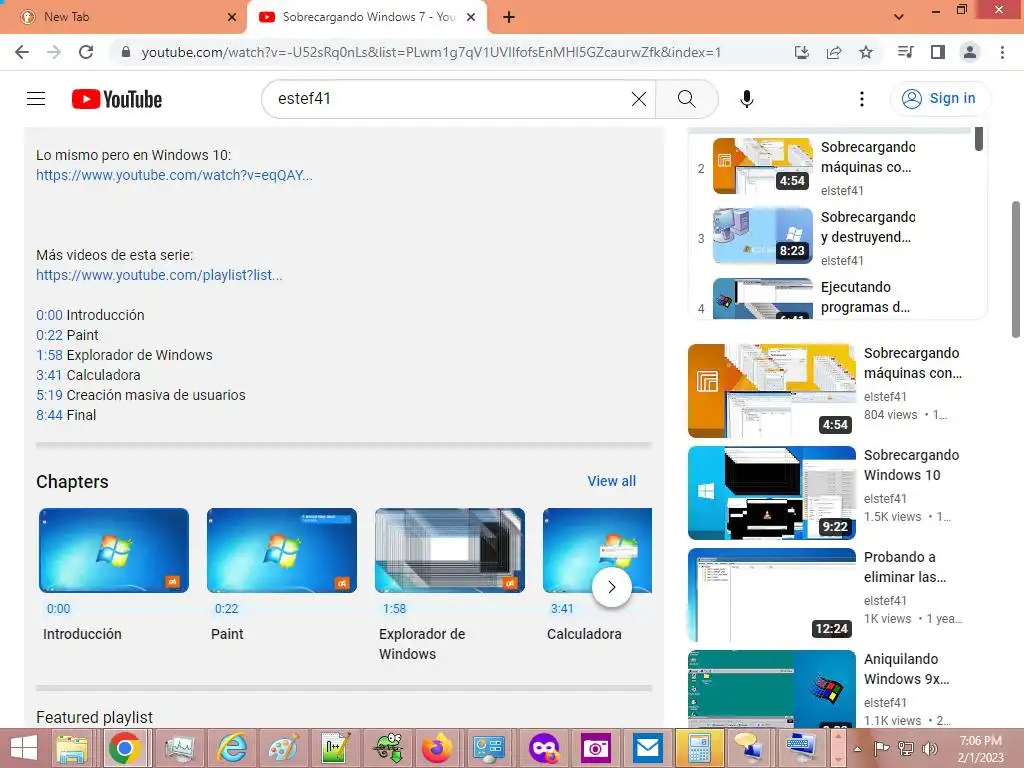Open File Explorer from the taskbar

pyautogui.click(x=72, y=748)
